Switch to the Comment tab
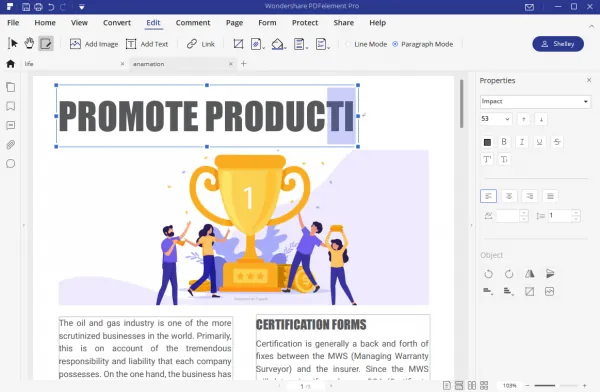The height and width of the screenshot is (392, 600). click(x=193, y=23)
